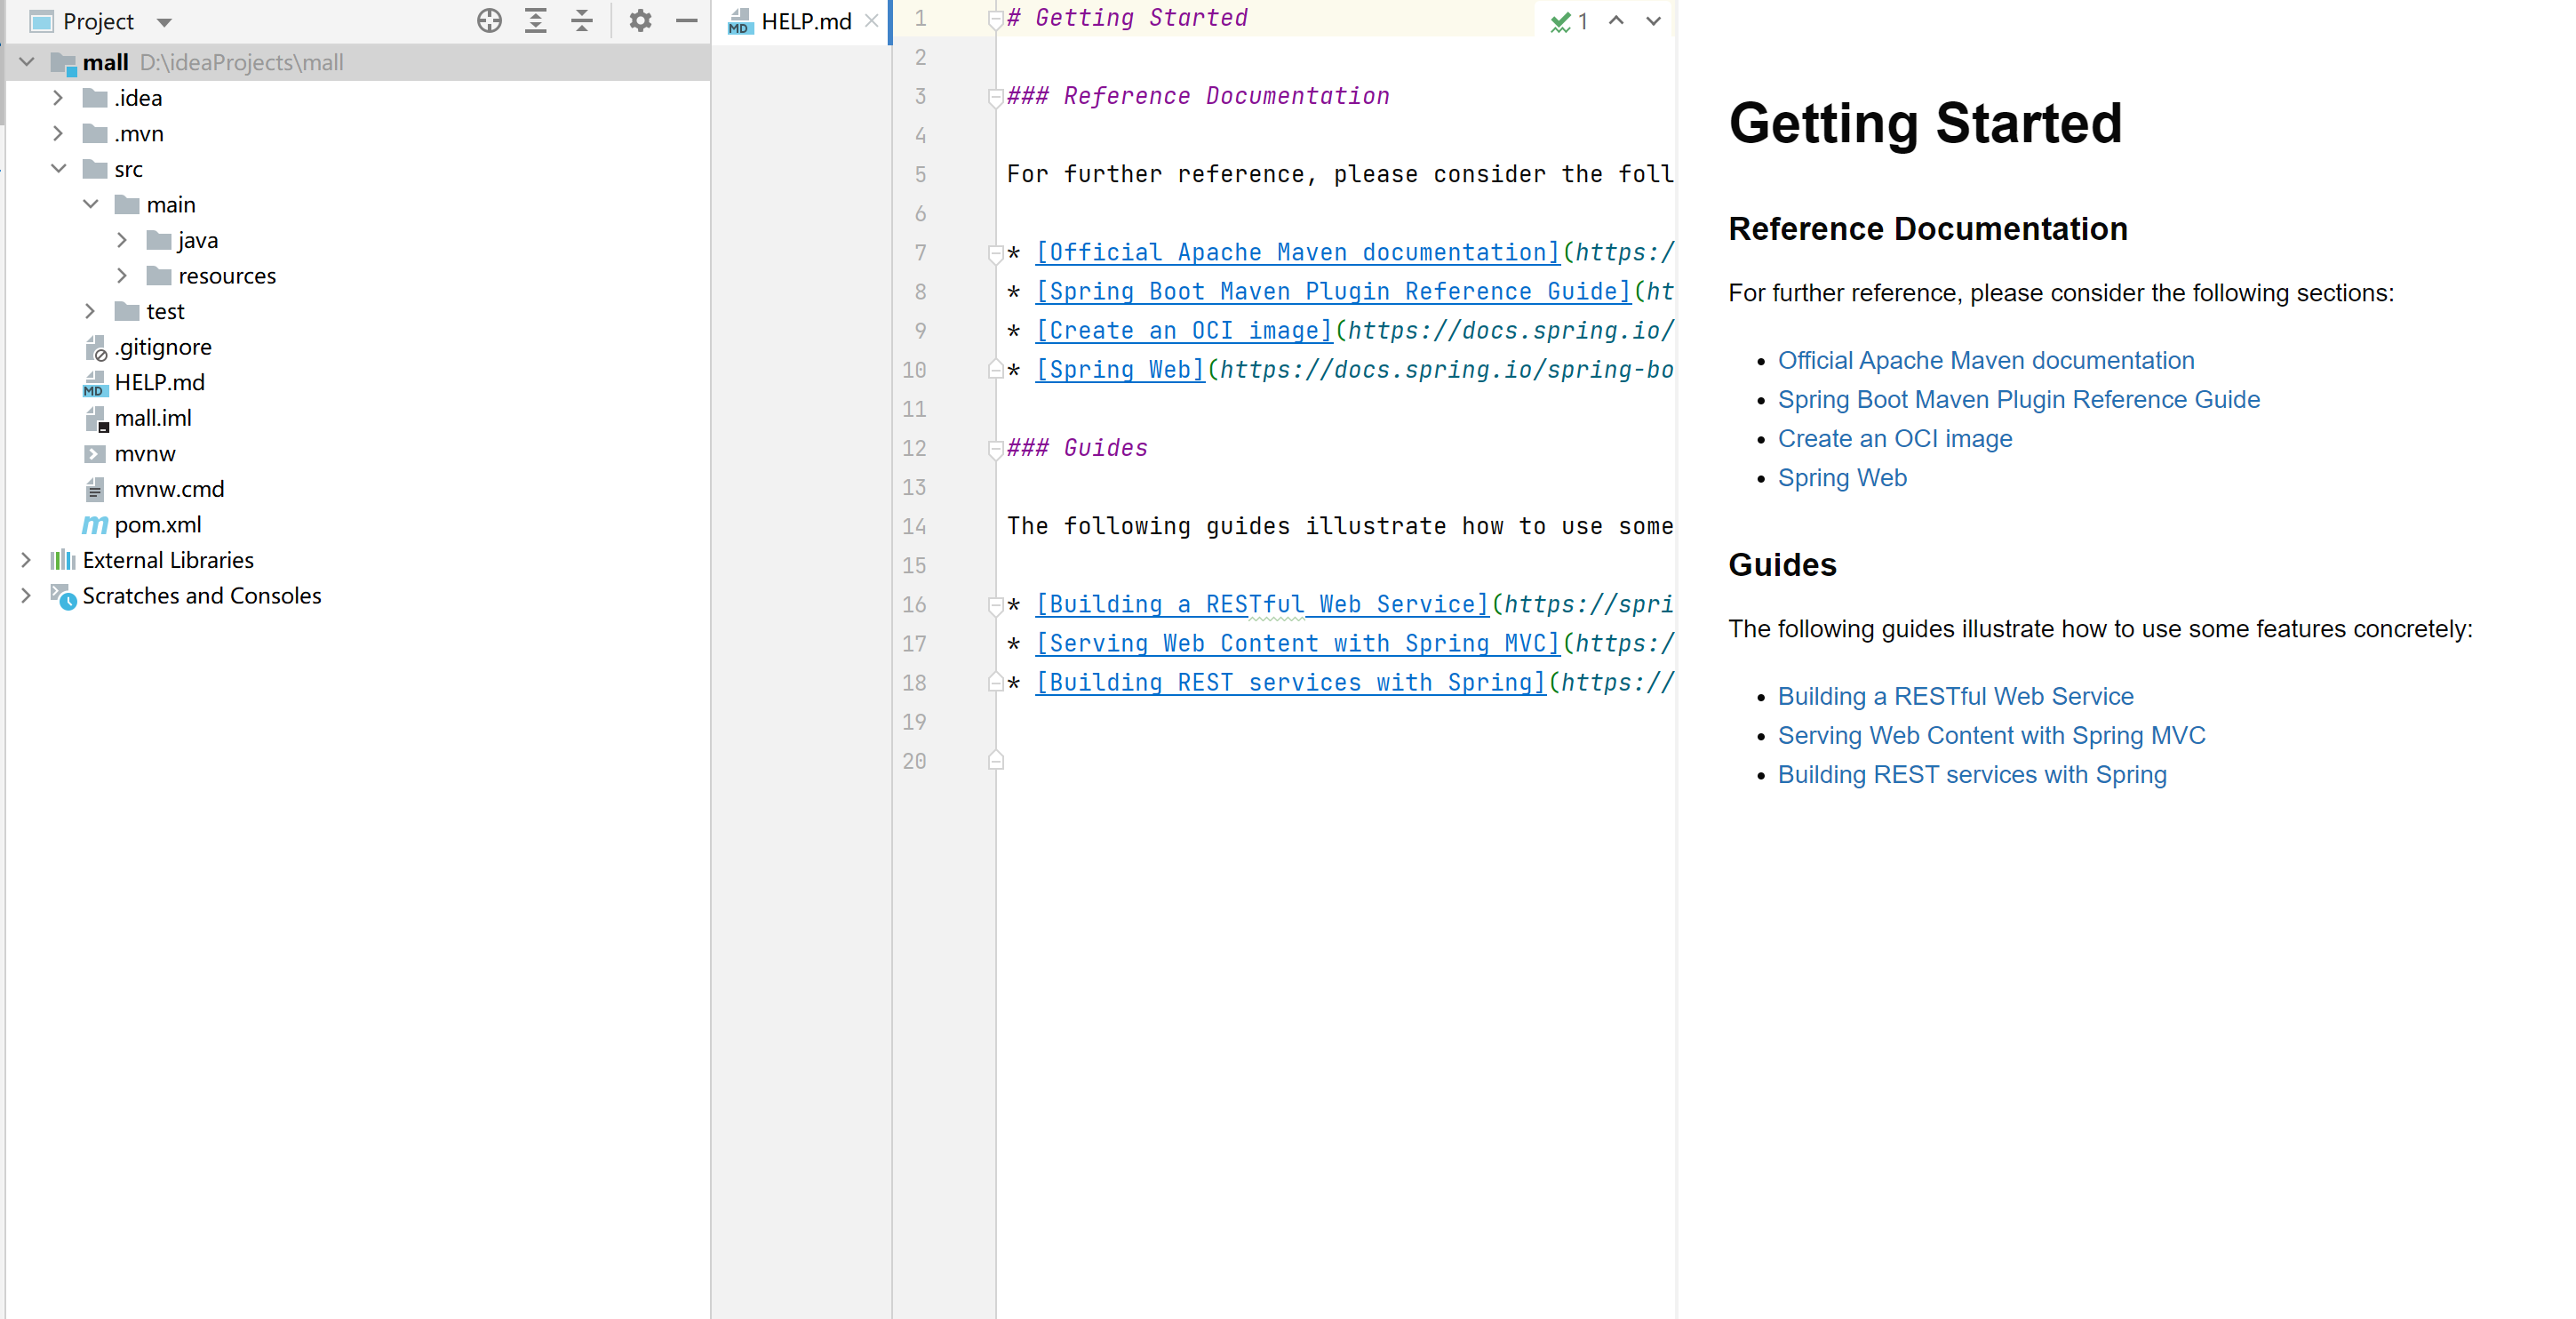The width and height of the screenshot is (2576, 1319).
Task: Click the [Spring Web] link text in the editor
Action: (1120, 370)
